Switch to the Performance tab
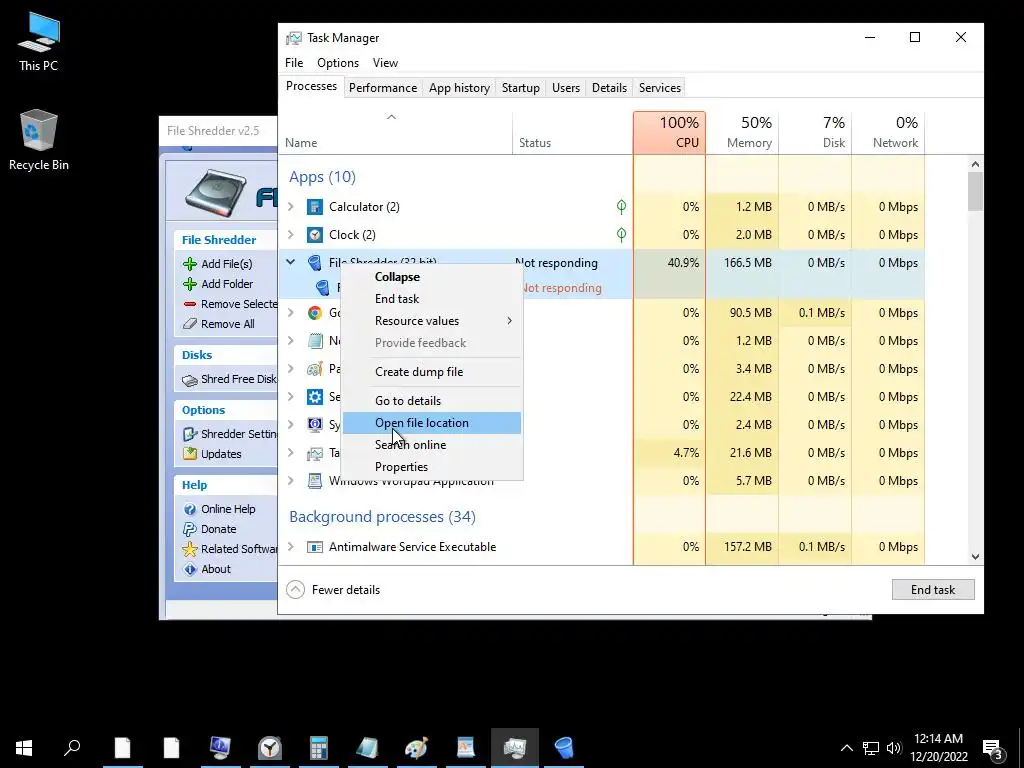The image size is (1024, 768). (383, 88)
